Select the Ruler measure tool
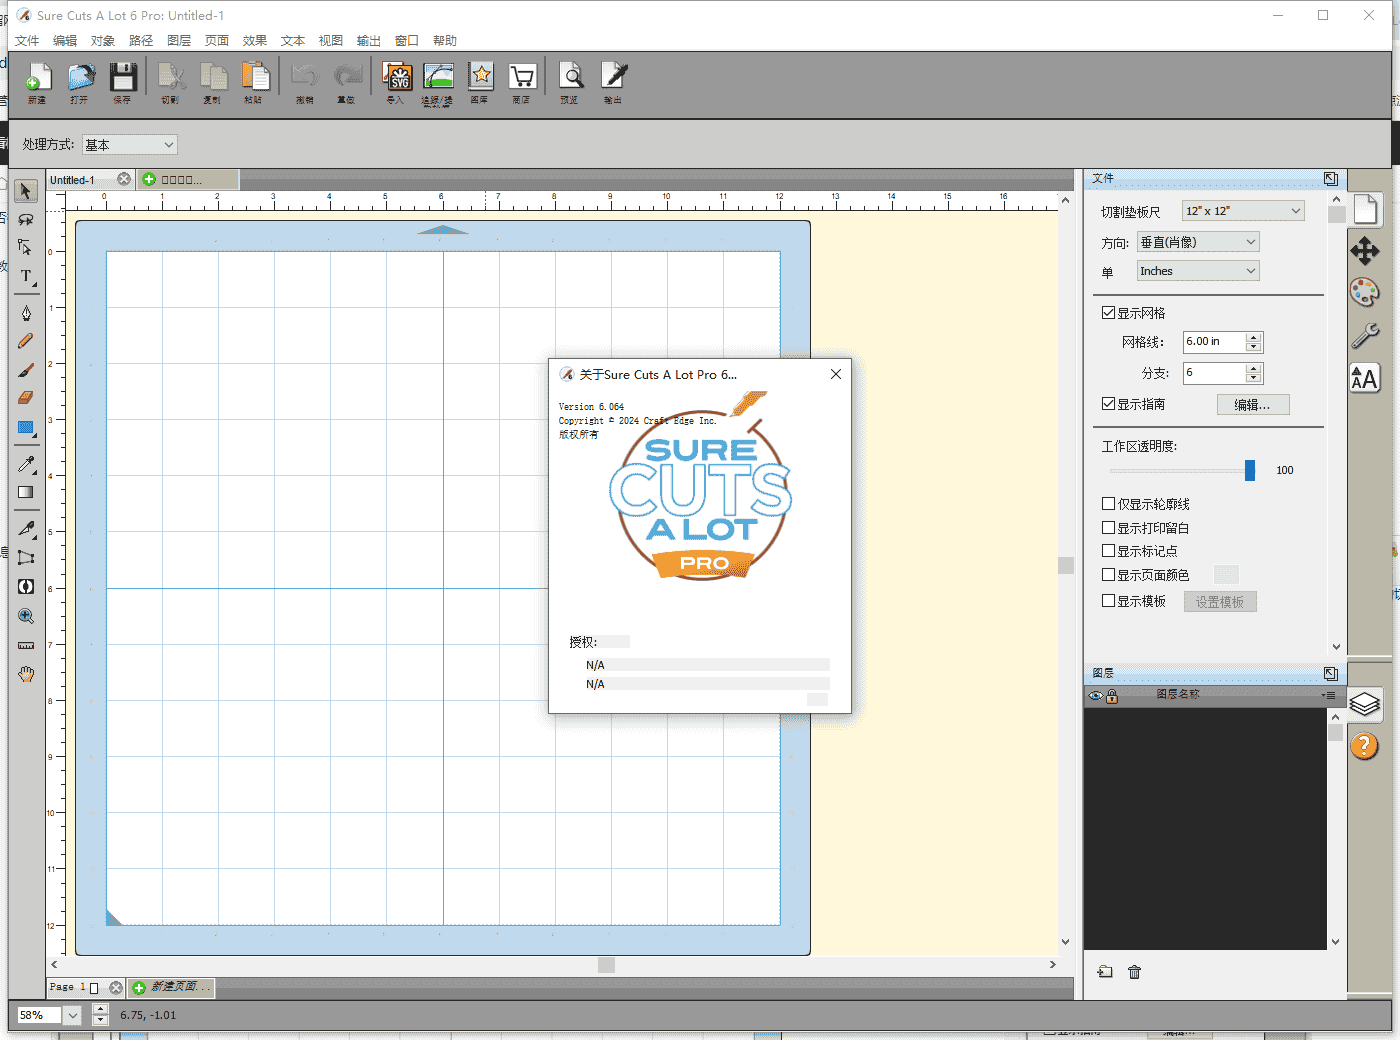The image size is (1400, 1040). pyautogui.click(x=26, y=645)
